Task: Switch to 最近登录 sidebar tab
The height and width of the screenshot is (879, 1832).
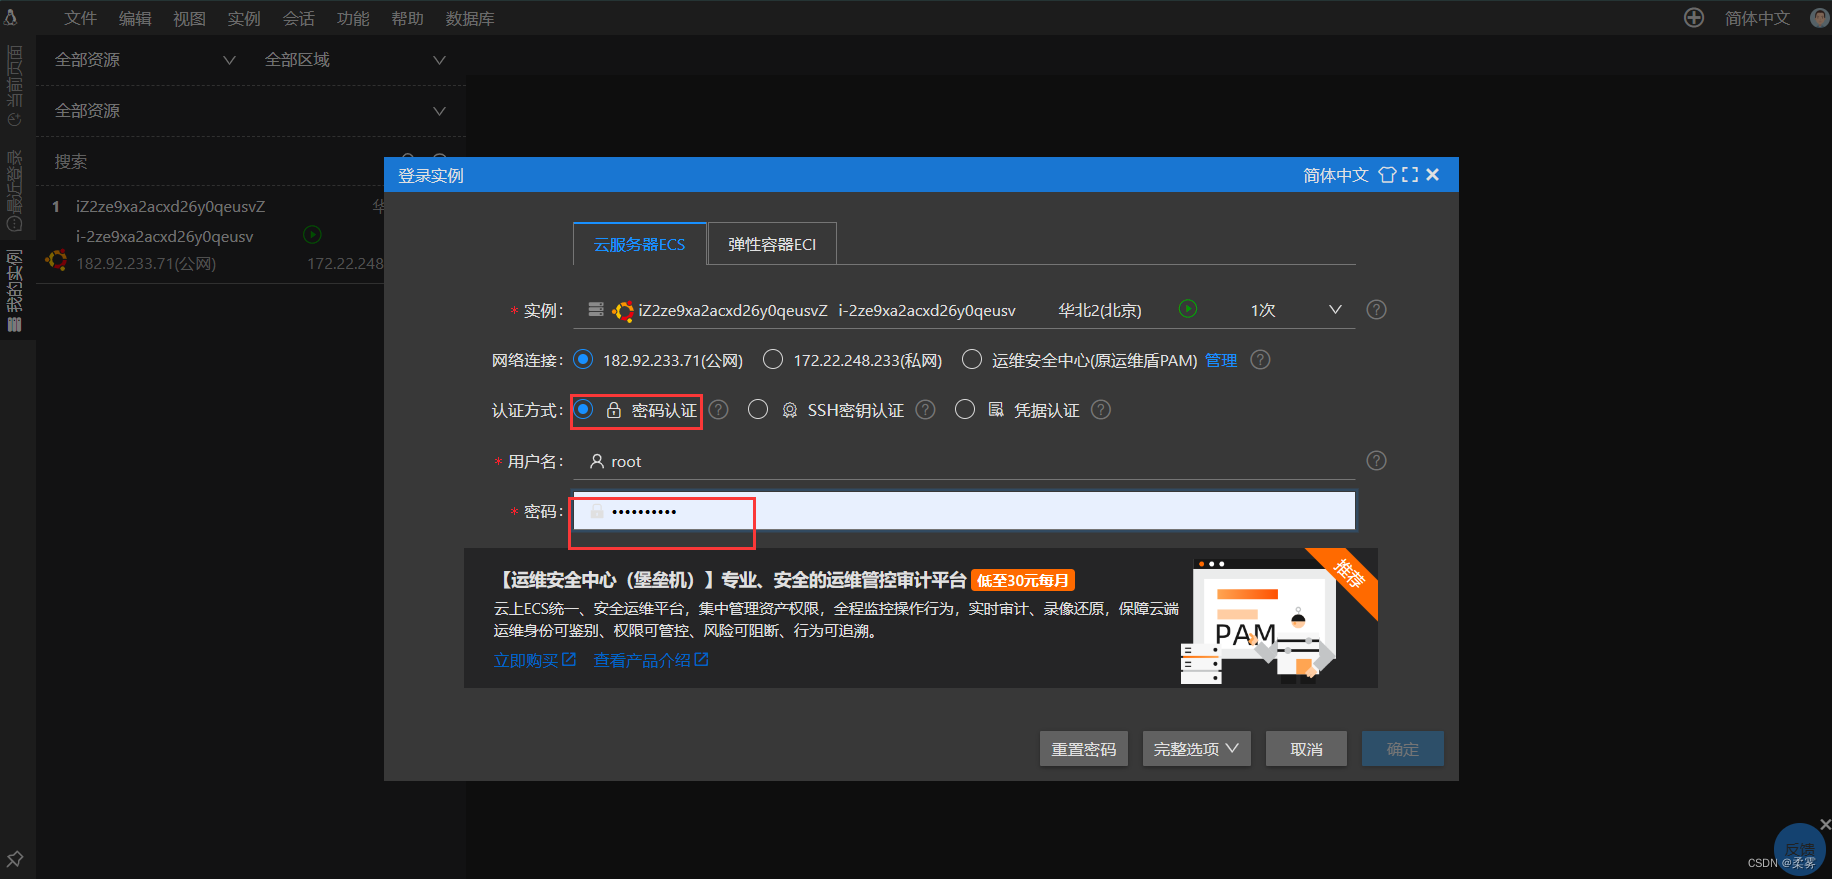Action: 15,190
